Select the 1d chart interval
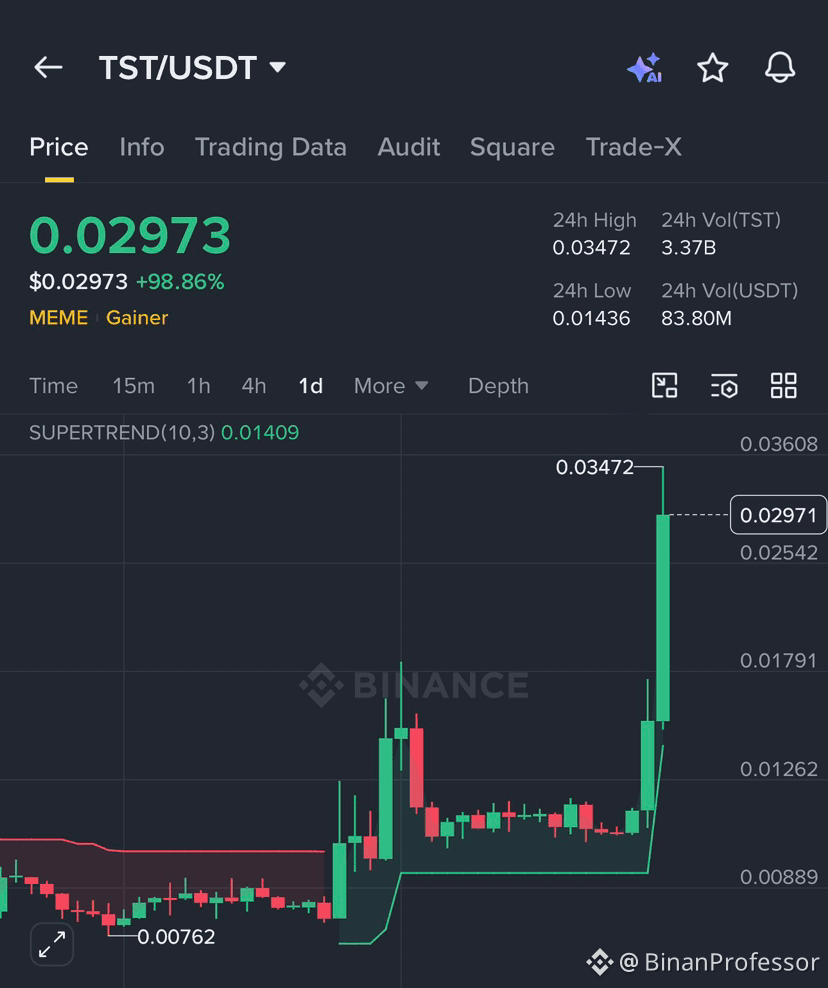The height and width of the screenshot is (988, 828). (x=311, y=386)
